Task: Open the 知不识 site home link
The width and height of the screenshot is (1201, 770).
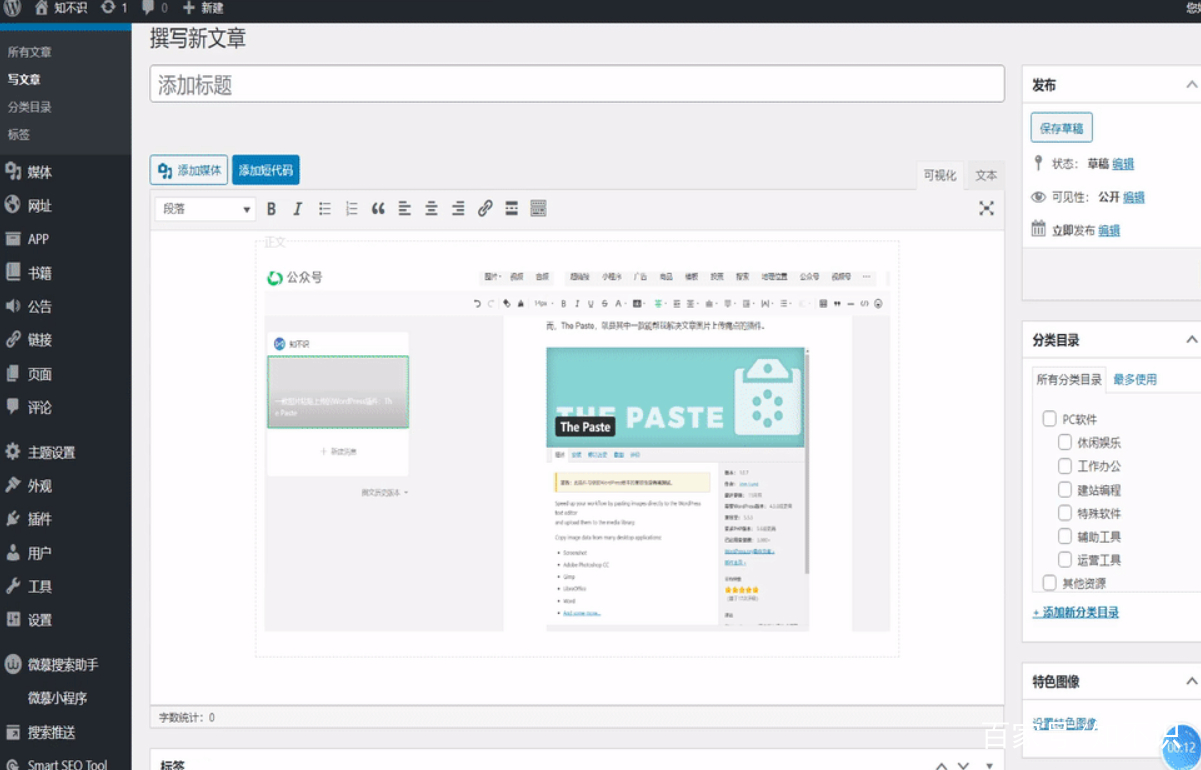Action: [x=61, y=8]
